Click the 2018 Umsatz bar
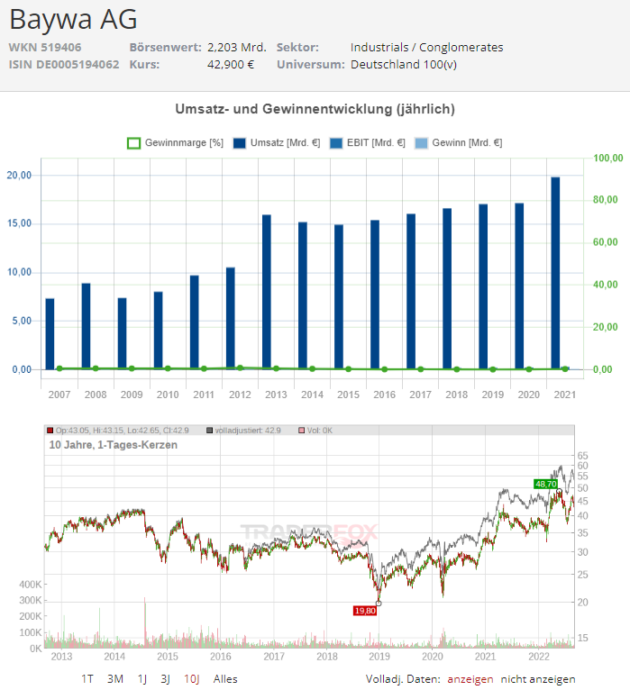Screen dimensions: 630x699 (x=447, y=289)
